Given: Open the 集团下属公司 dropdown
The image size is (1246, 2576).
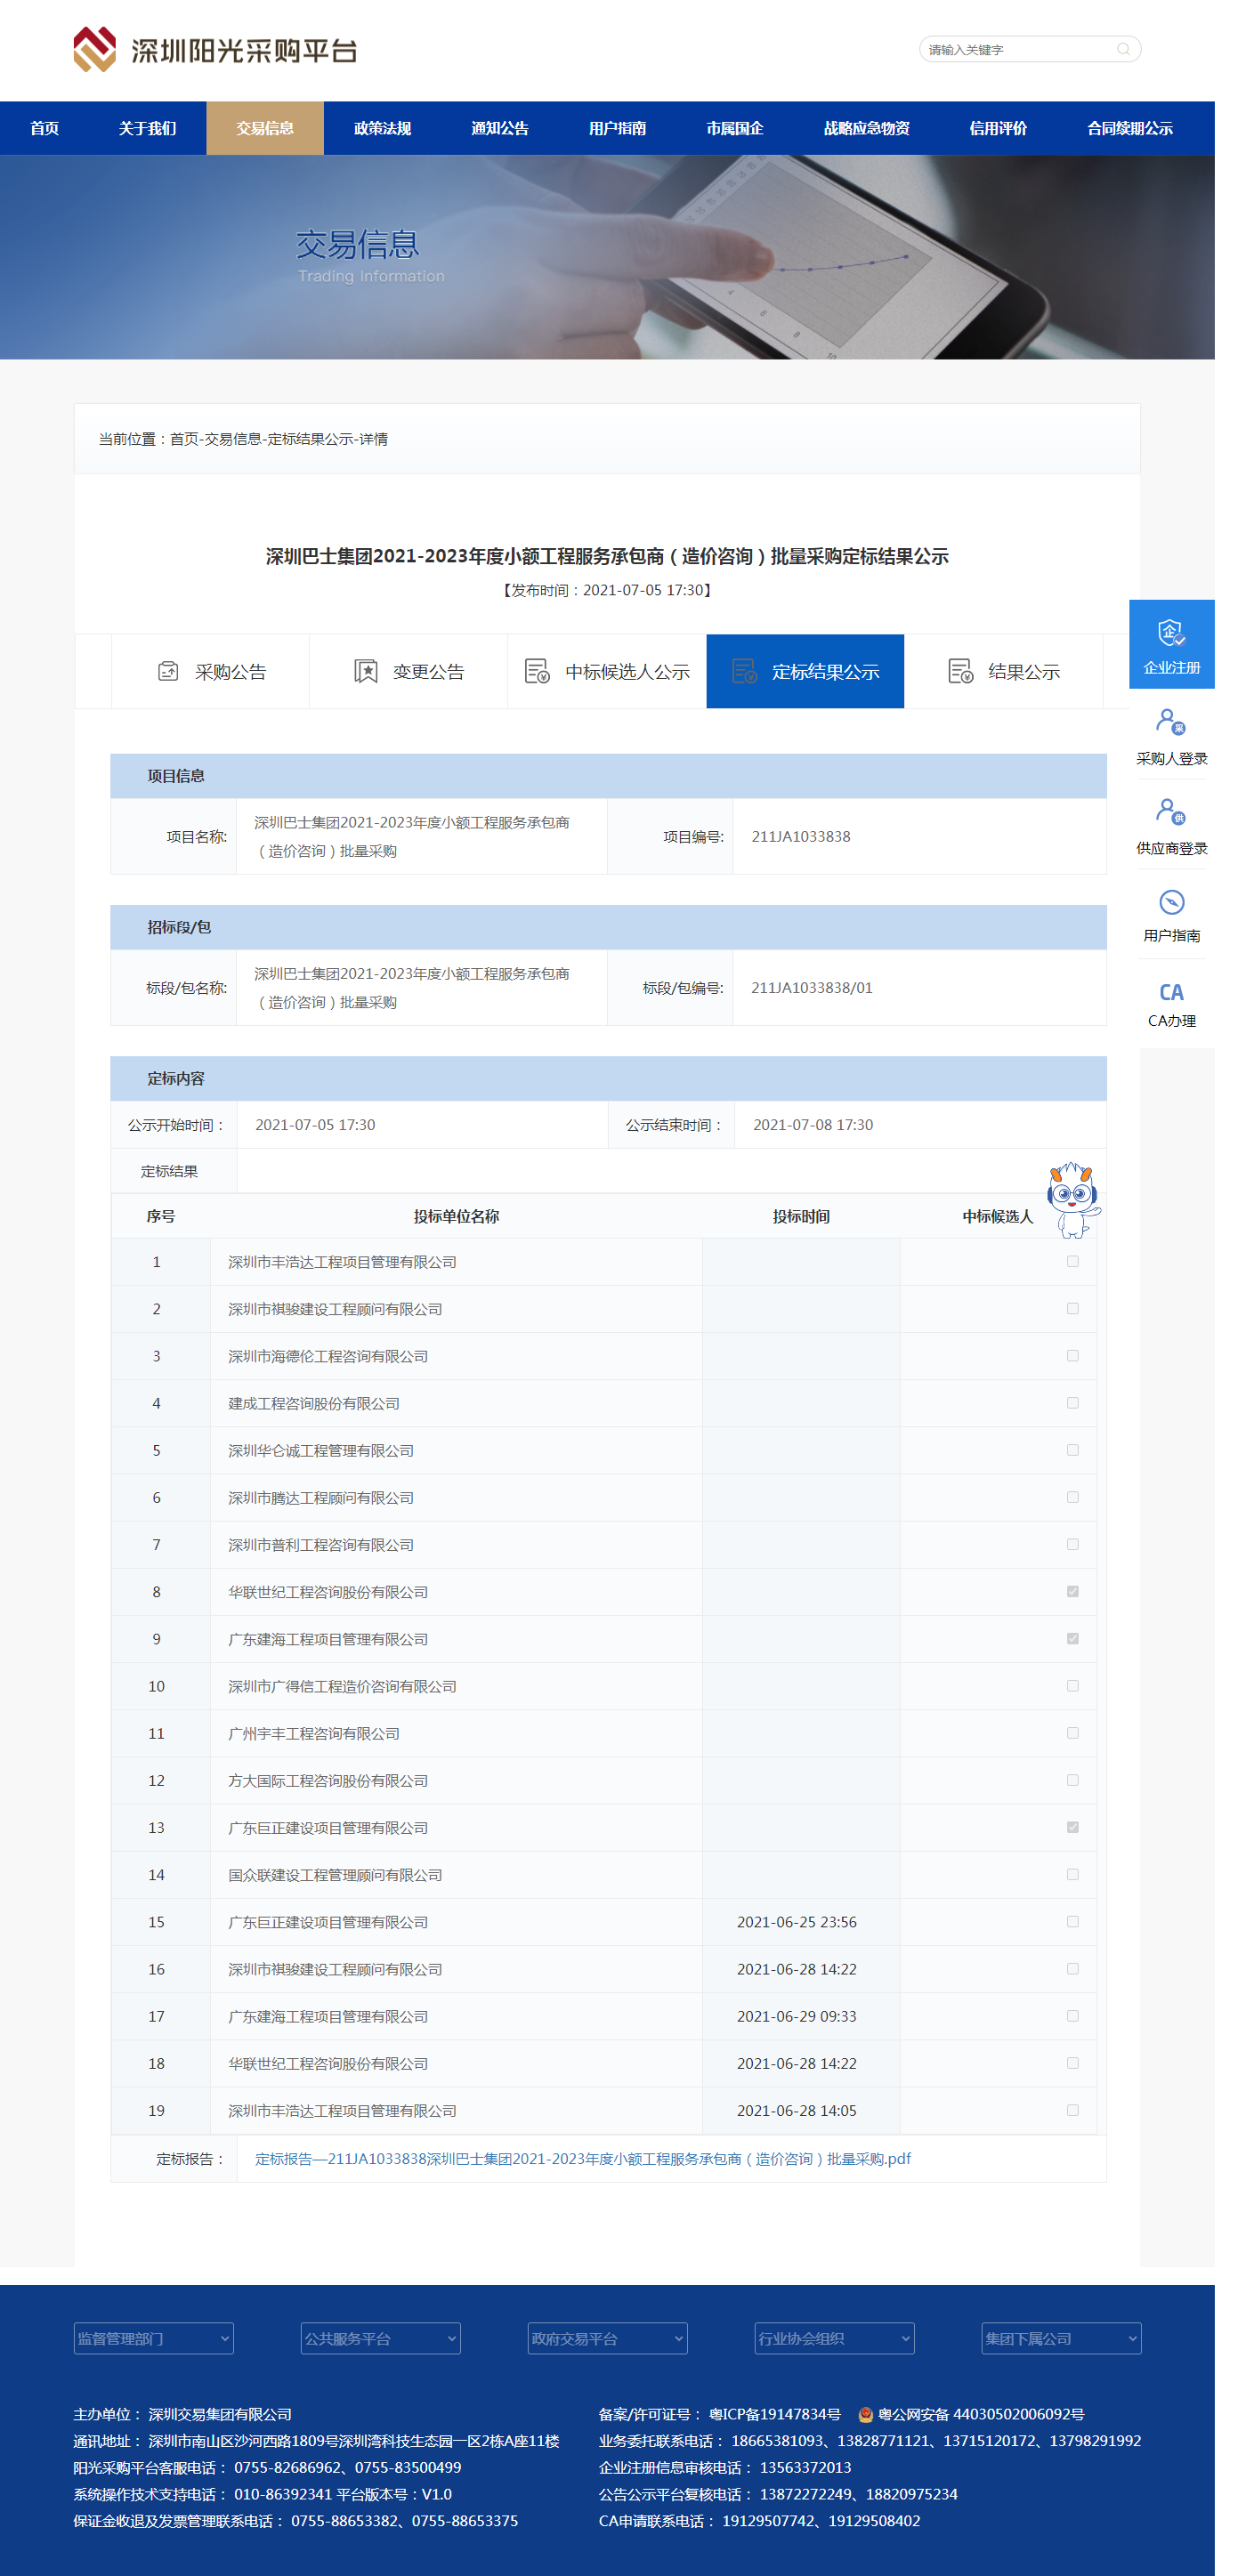Looking at the screenshot, I should (1061, 2338).
